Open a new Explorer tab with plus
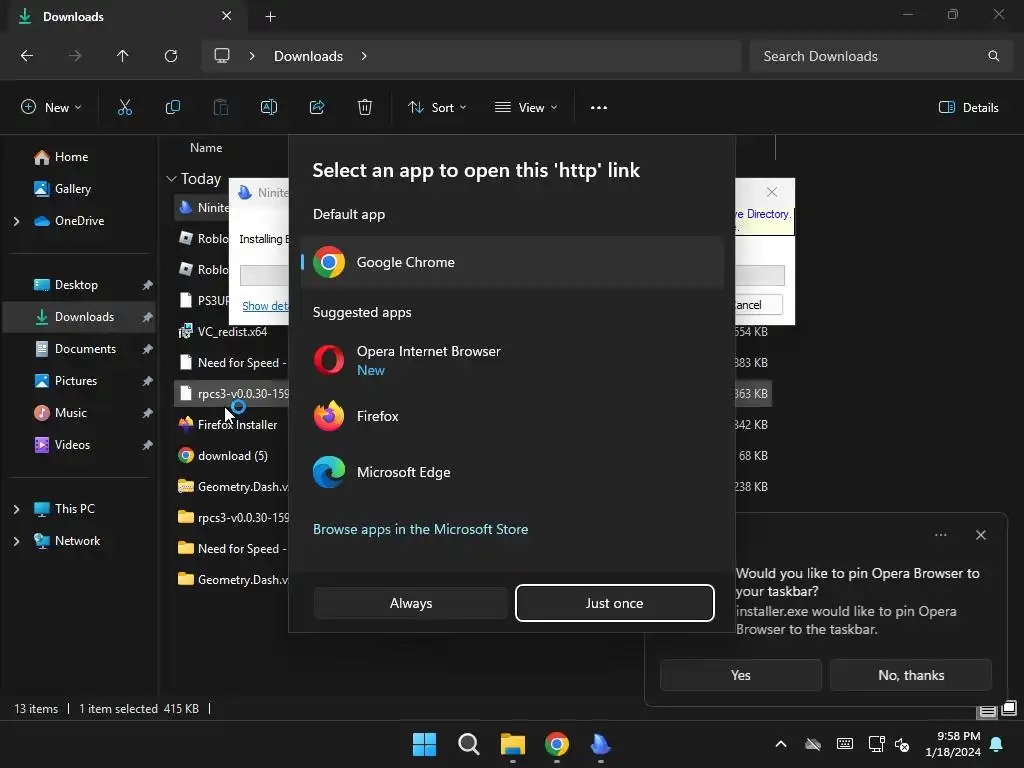Screen dimensions: 1024x768 coord(270,16)
